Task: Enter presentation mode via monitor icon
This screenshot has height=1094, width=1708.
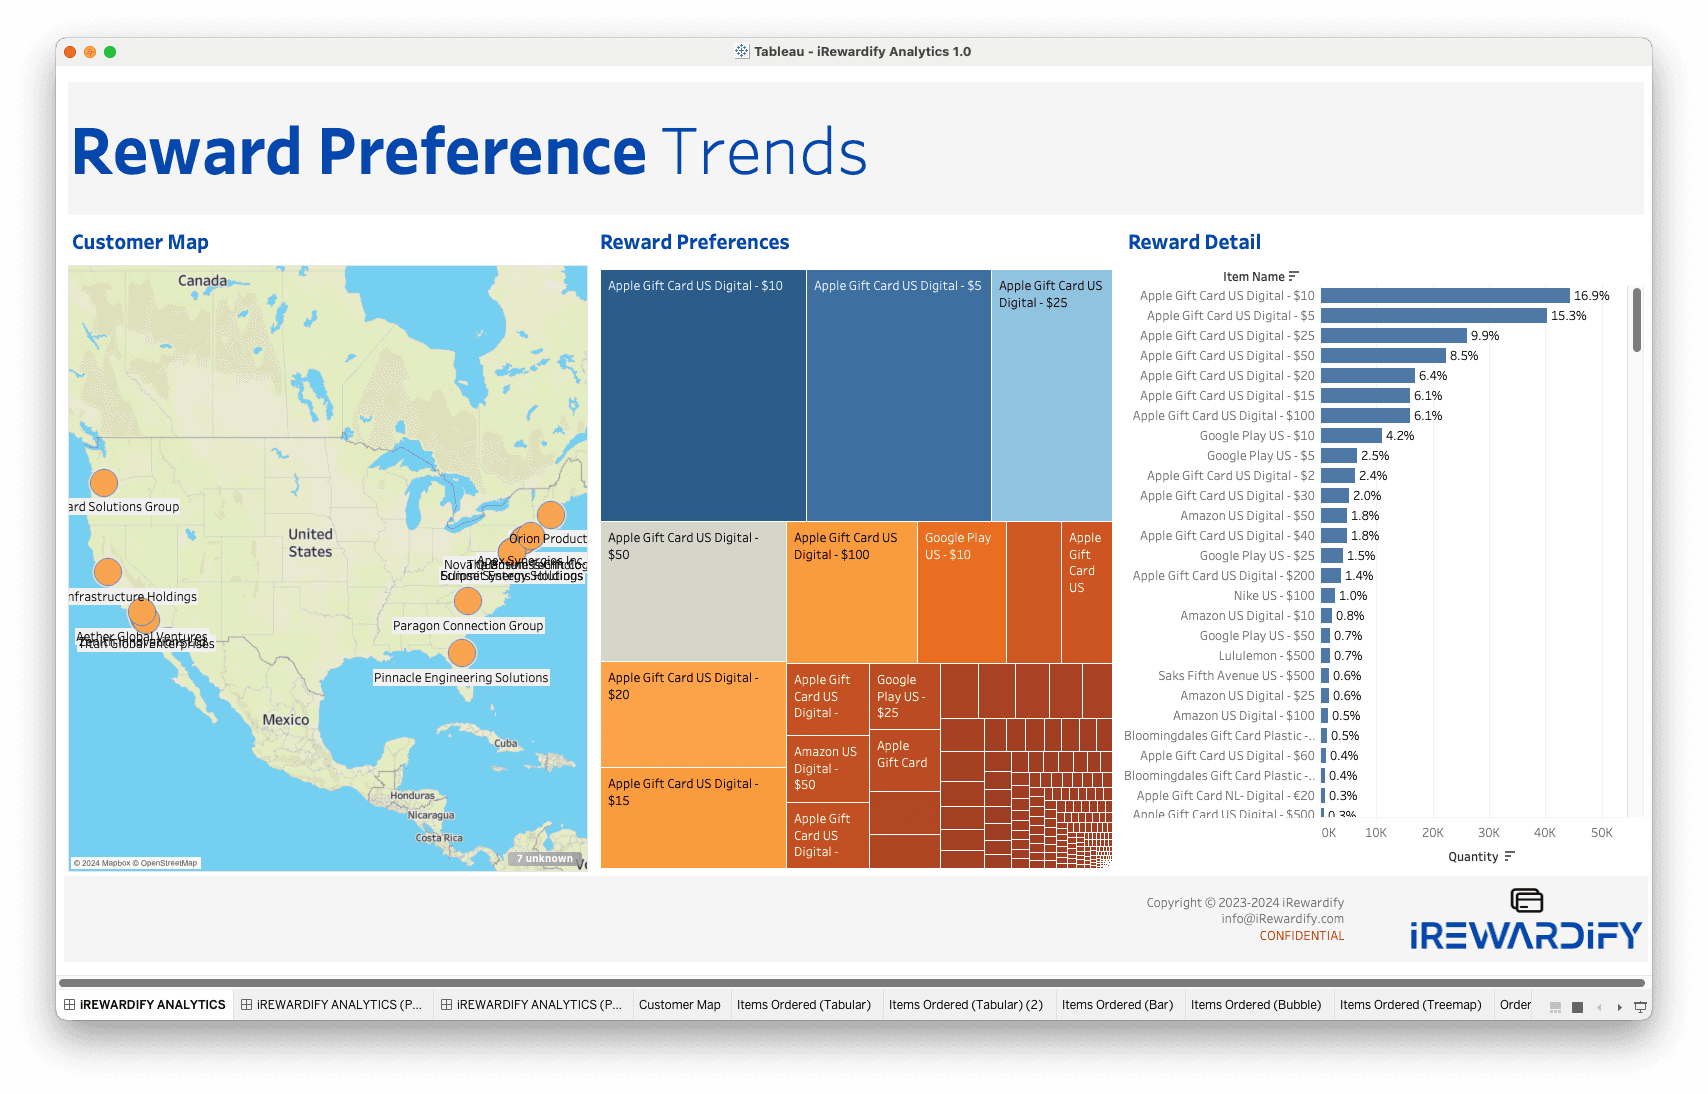Action: click(x=1640, y=1007)
